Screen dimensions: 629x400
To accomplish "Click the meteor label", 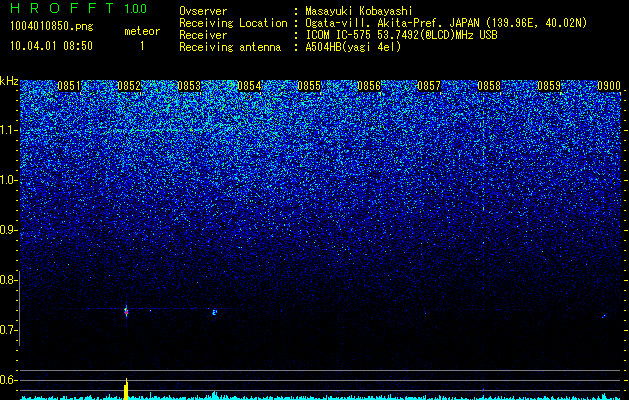I will [142, 31].
